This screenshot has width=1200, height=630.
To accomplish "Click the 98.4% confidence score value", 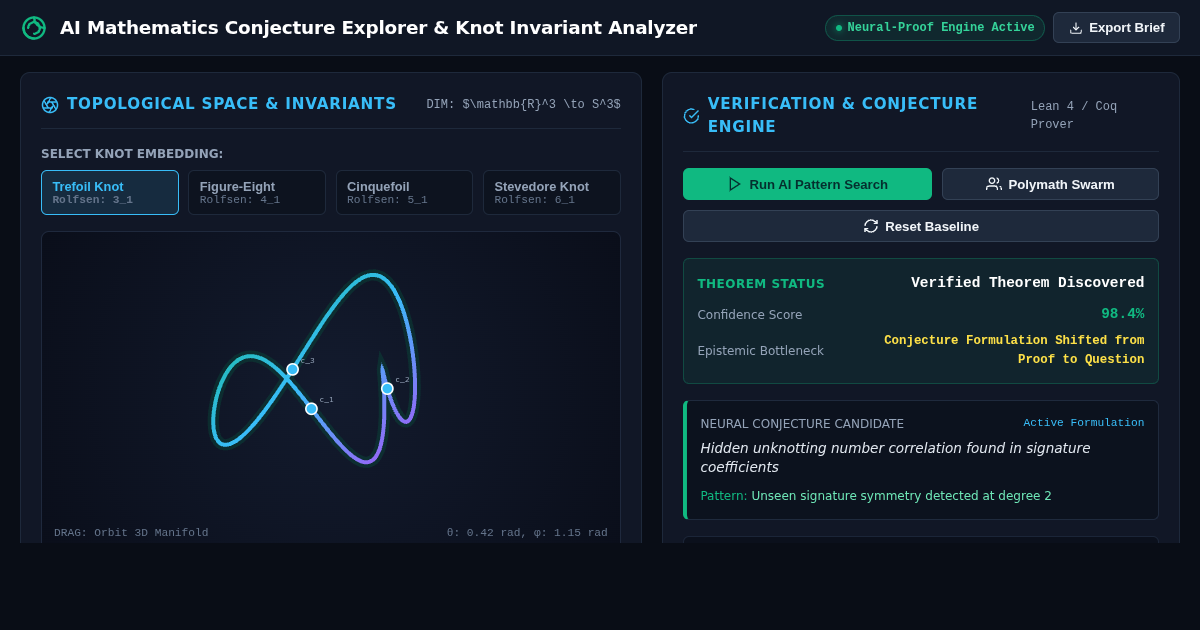I will coord(1123,314).
